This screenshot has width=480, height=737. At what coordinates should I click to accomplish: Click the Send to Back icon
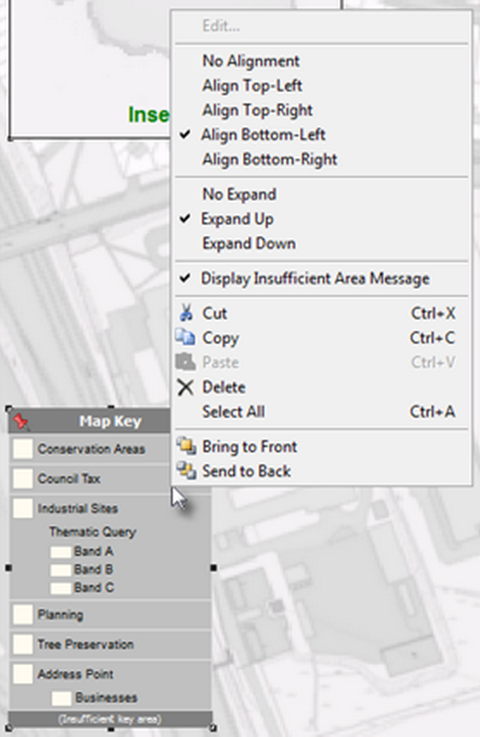click(x=186, y=470)
